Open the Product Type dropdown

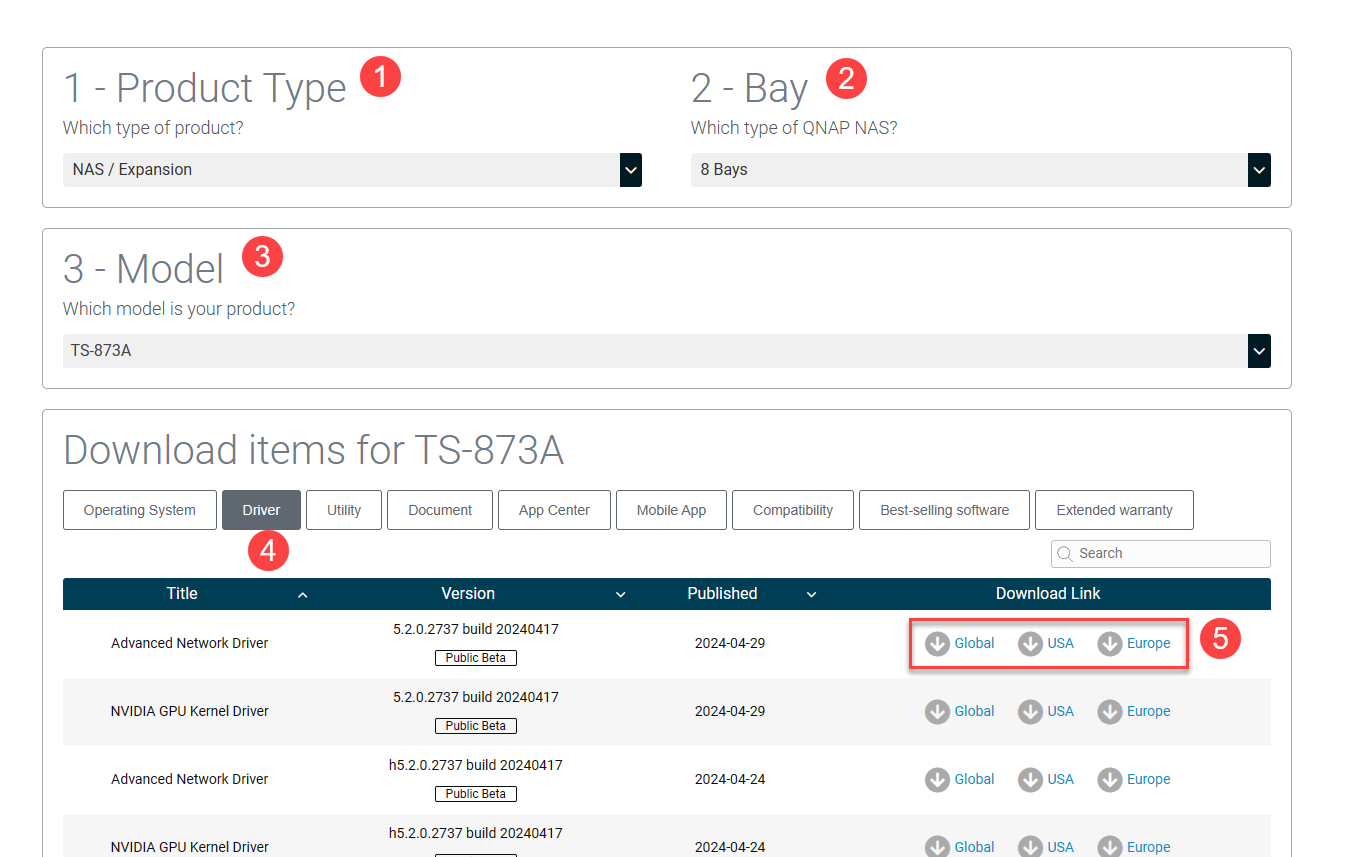click(630, 170)
